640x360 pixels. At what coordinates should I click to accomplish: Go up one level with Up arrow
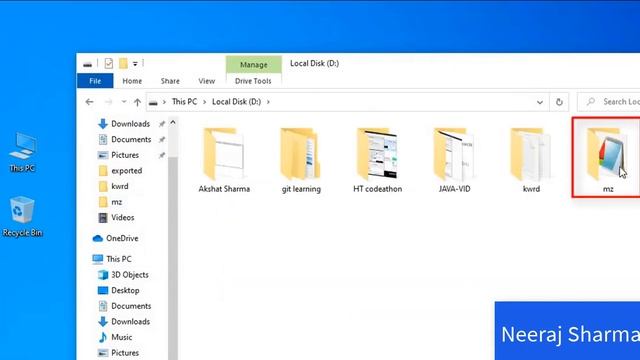pyautogui.click(x=138, y=102)
